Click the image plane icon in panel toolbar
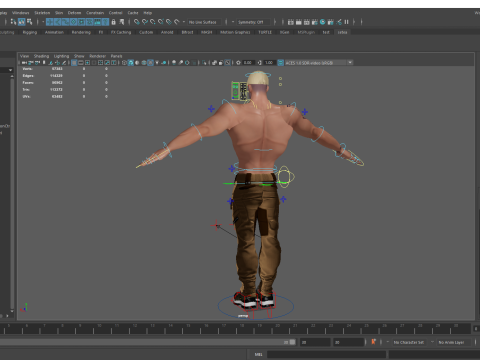Image resolution: width=480 pixels, height=360 pixels. [x=51, y=63]
